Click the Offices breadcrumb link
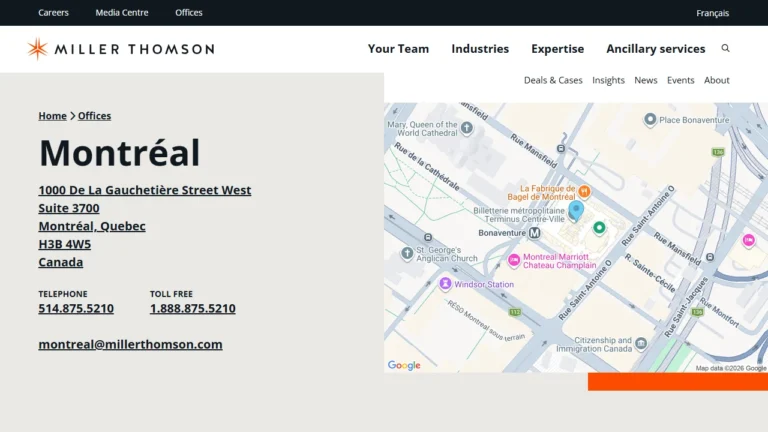The height and width of the screenshot is (432, 768). tap(95, 116)
